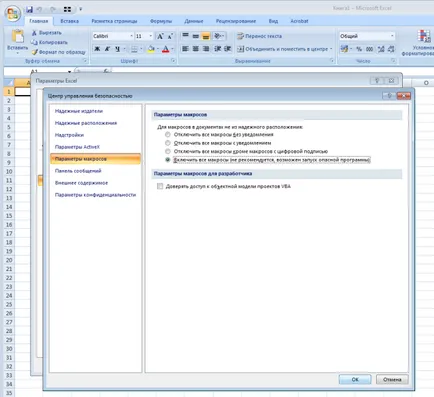
Task: Toggle bold (Ж) formatting
Action: pos(97,49)
